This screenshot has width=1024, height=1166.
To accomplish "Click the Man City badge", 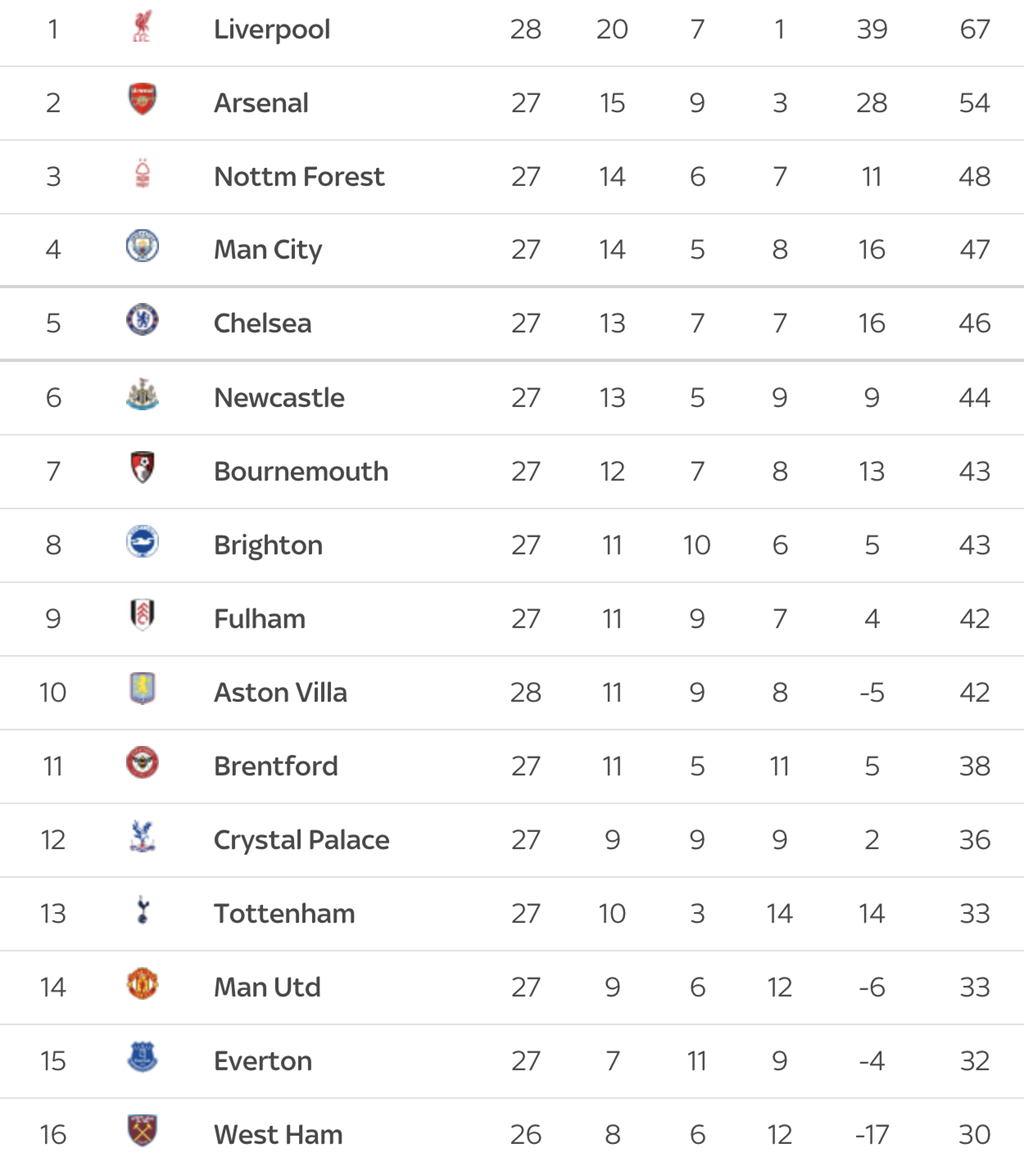I will click(142, 246).
